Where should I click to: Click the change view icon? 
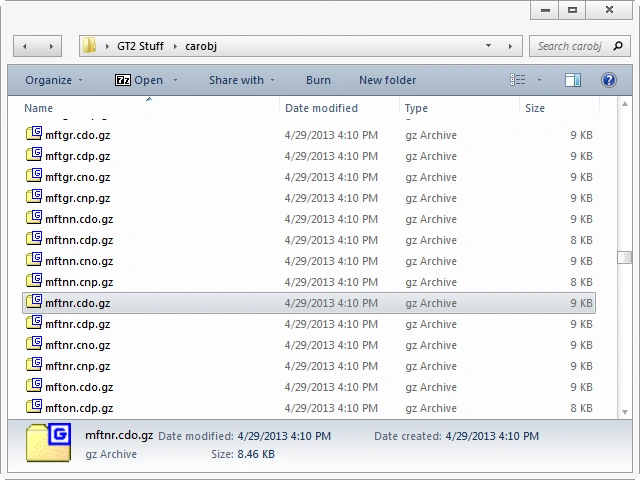[518, 80]
